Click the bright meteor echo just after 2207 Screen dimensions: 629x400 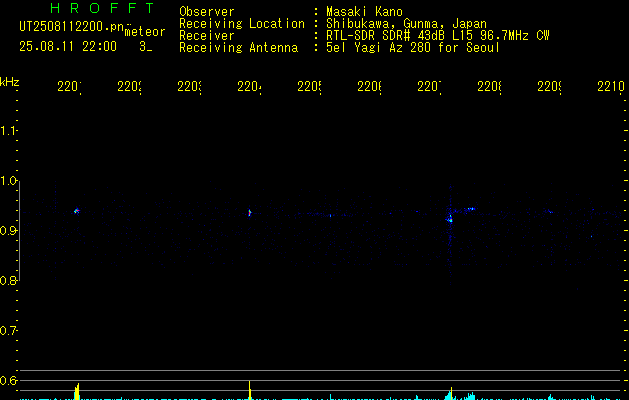(450, 219)
